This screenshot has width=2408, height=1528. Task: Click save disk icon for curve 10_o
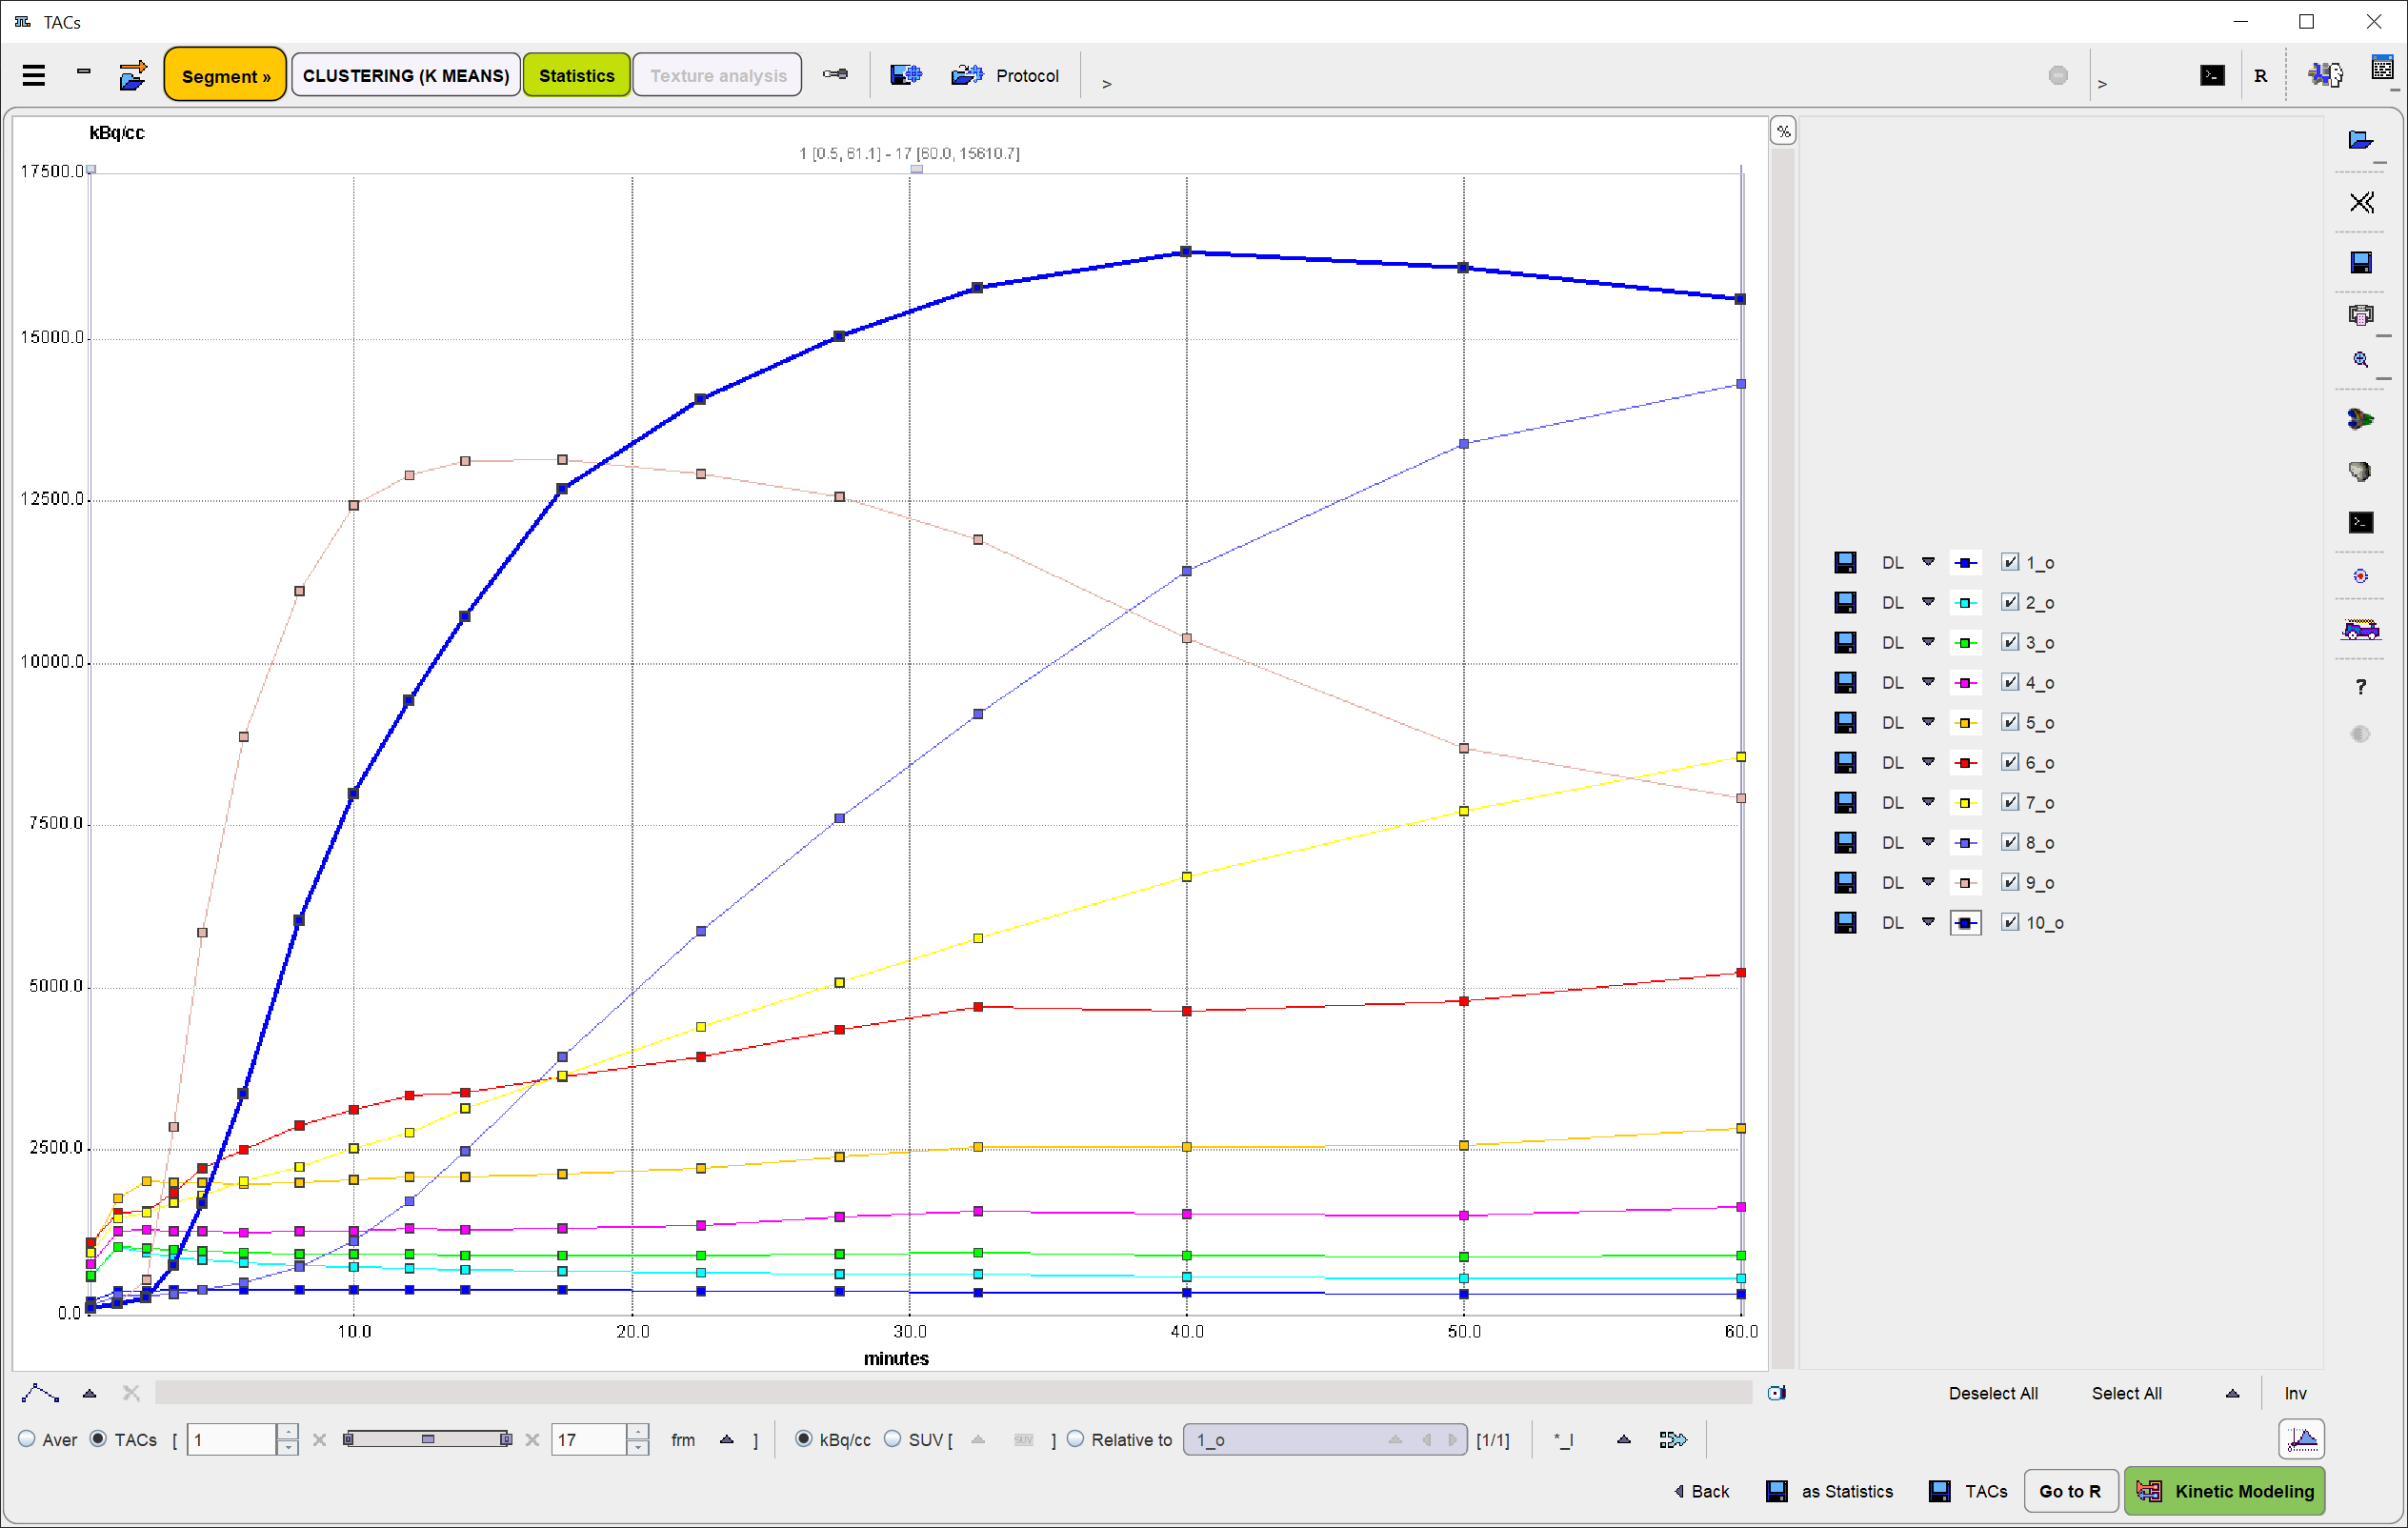1845,922
